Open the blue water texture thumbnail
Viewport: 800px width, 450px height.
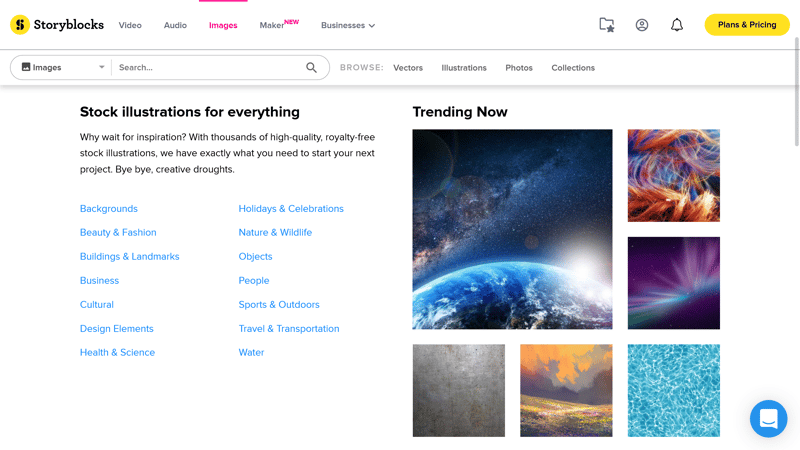pyautogui.click(x=673, y=390)
